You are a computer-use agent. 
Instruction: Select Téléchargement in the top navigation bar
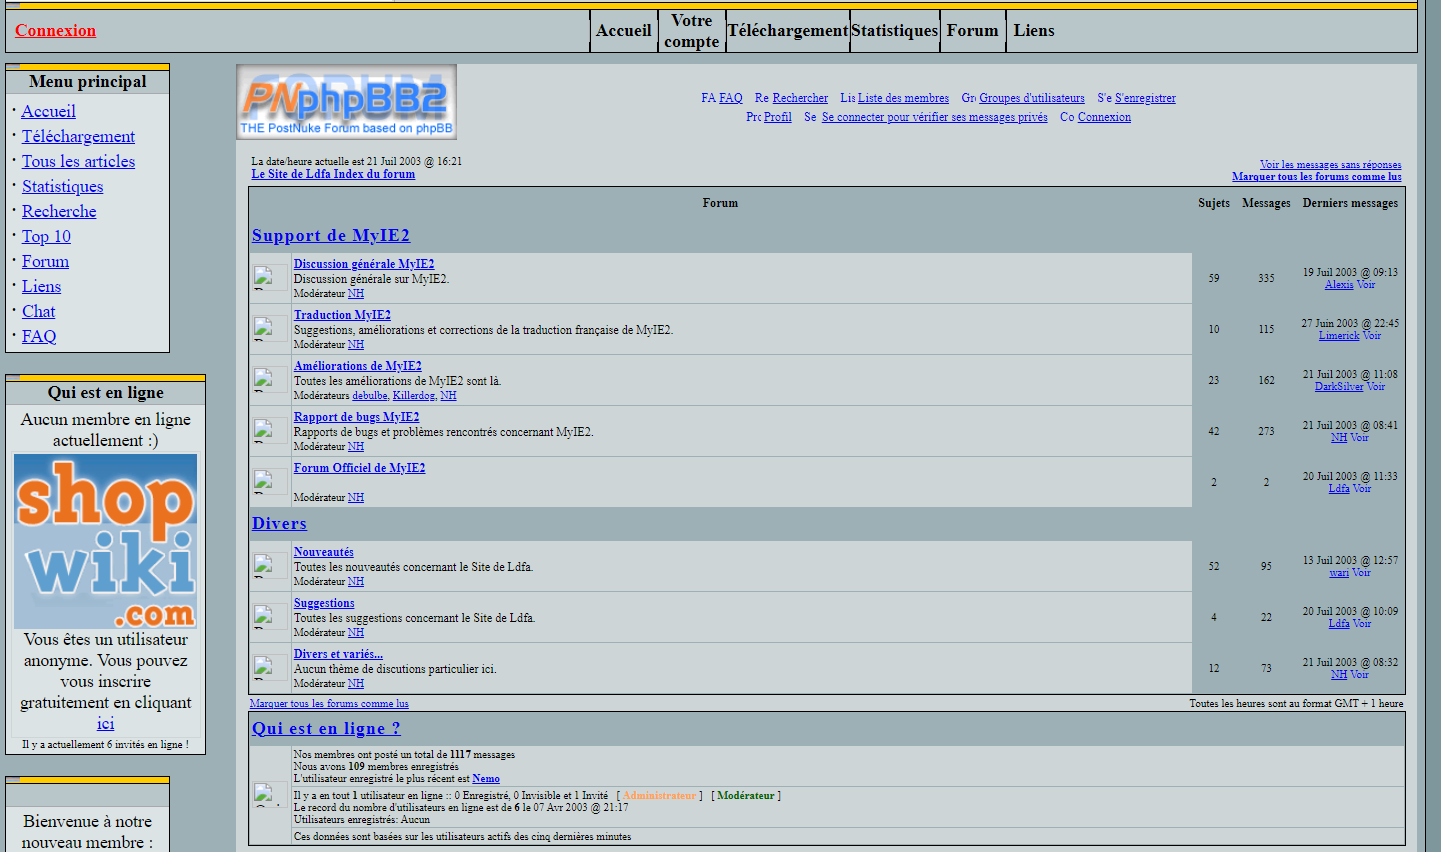click(x=788, y=31)
